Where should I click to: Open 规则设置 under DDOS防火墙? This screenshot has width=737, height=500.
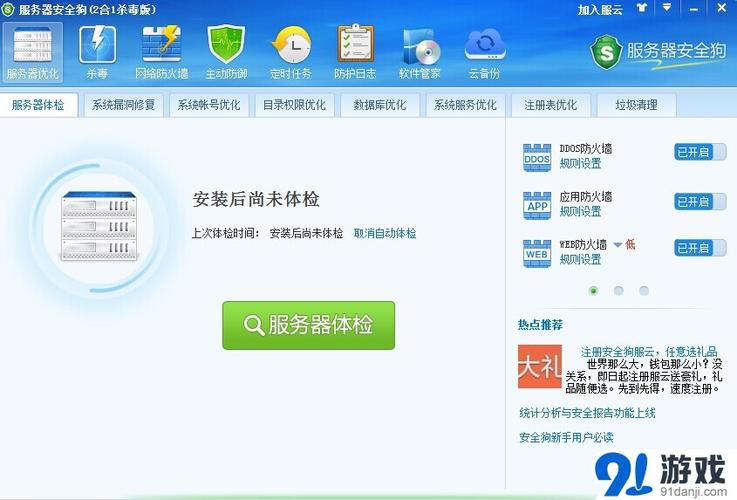(x=580, y=164)
